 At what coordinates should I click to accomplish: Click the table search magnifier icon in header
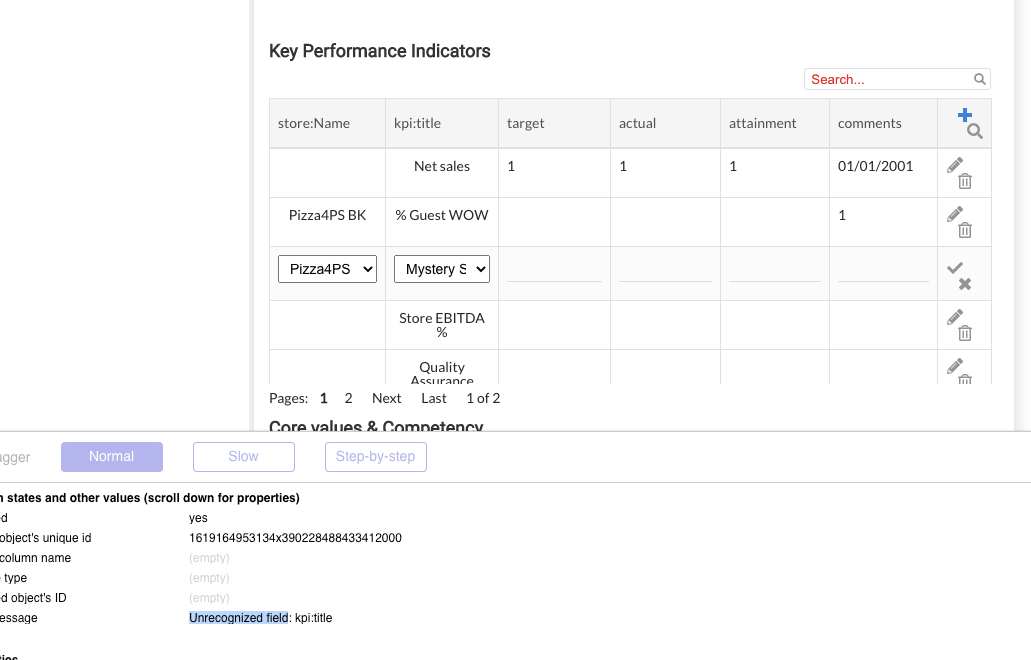pos(974,131)
